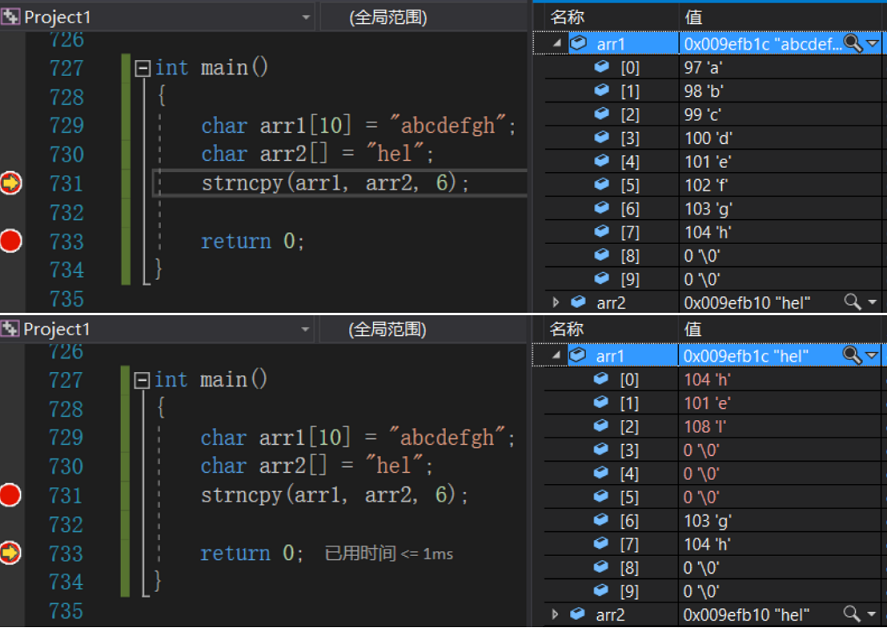The width and height of the screenshot is (887, 628).
Task: Click the arr1 variable cube icon in bottom panel
Action: pos(578,355)
